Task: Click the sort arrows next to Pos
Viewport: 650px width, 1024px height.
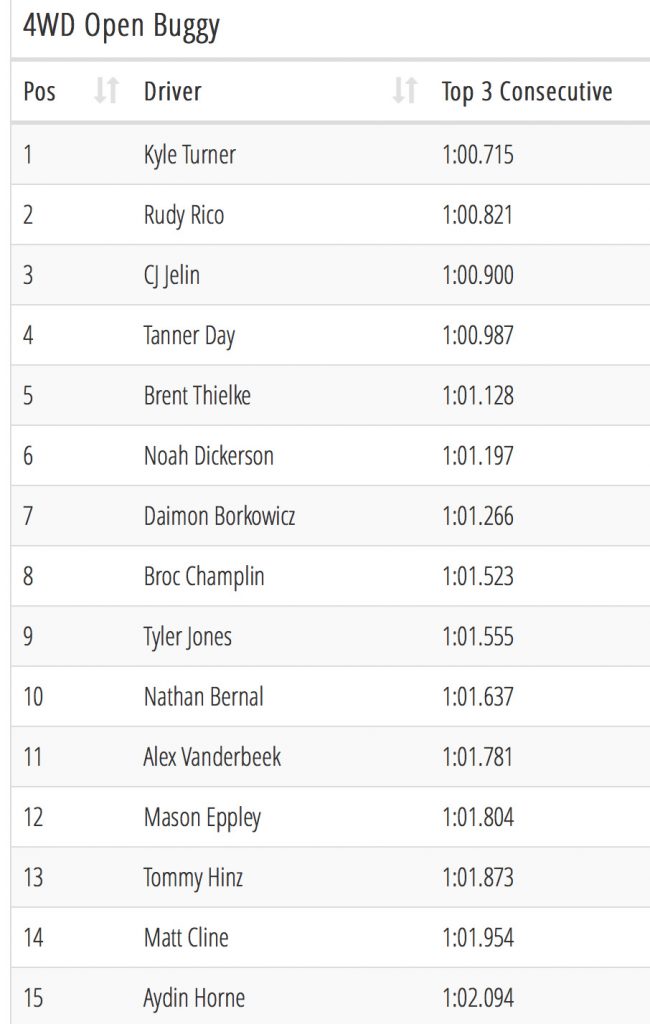Action: (106, 90)
